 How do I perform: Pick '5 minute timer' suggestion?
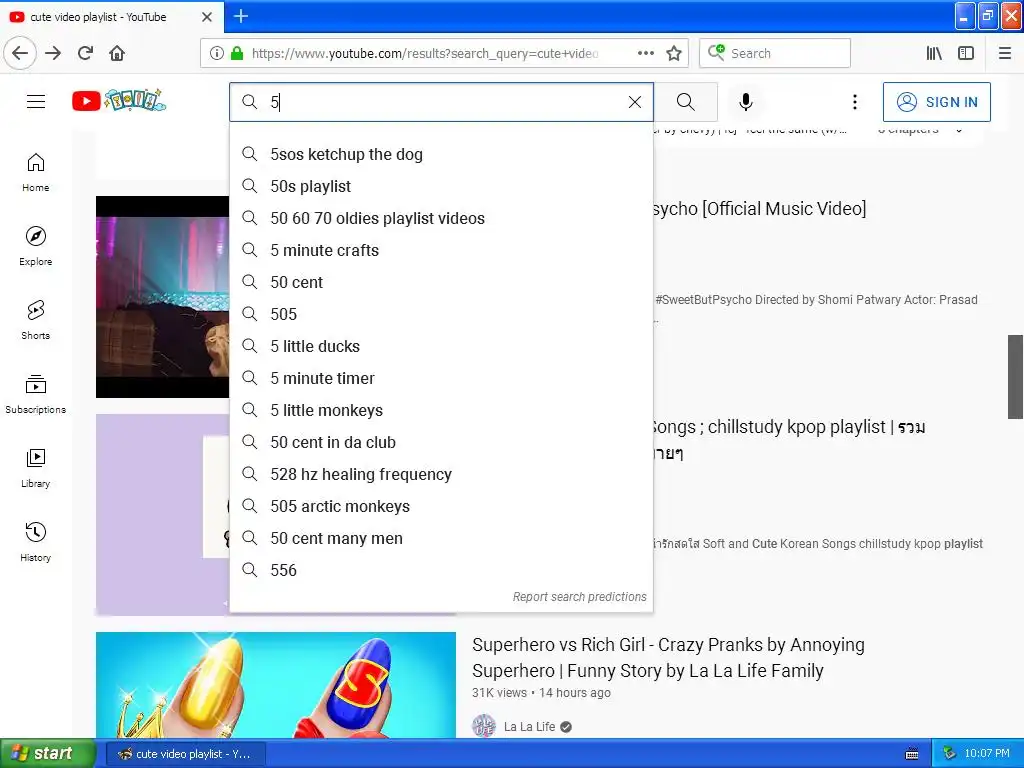441,378
